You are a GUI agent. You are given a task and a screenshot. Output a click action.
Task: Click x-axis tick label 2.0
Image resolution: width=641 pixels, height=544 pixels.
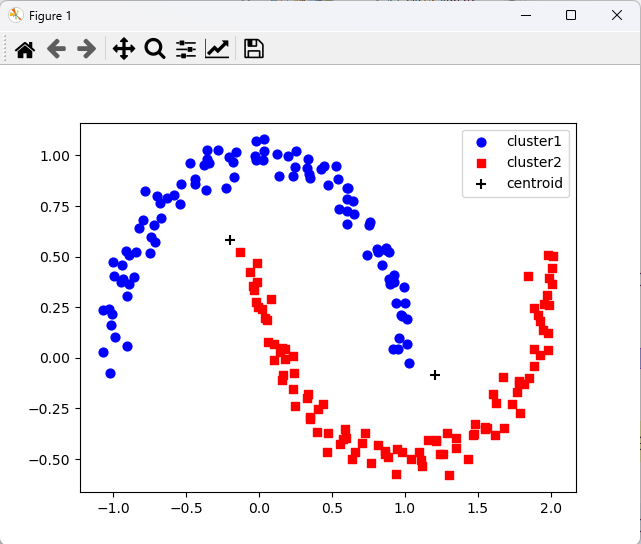coord(551,508)
